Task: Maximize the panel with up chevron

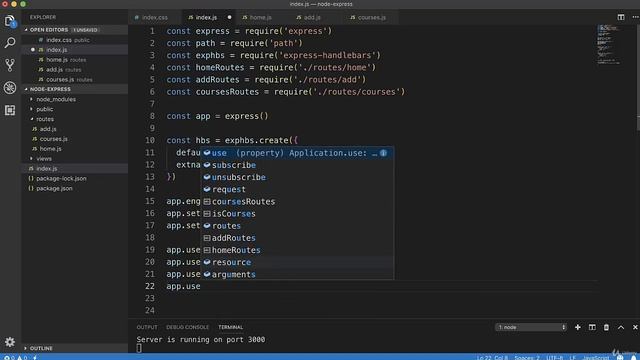Action: pyautogui.click(x=621, y=327)
